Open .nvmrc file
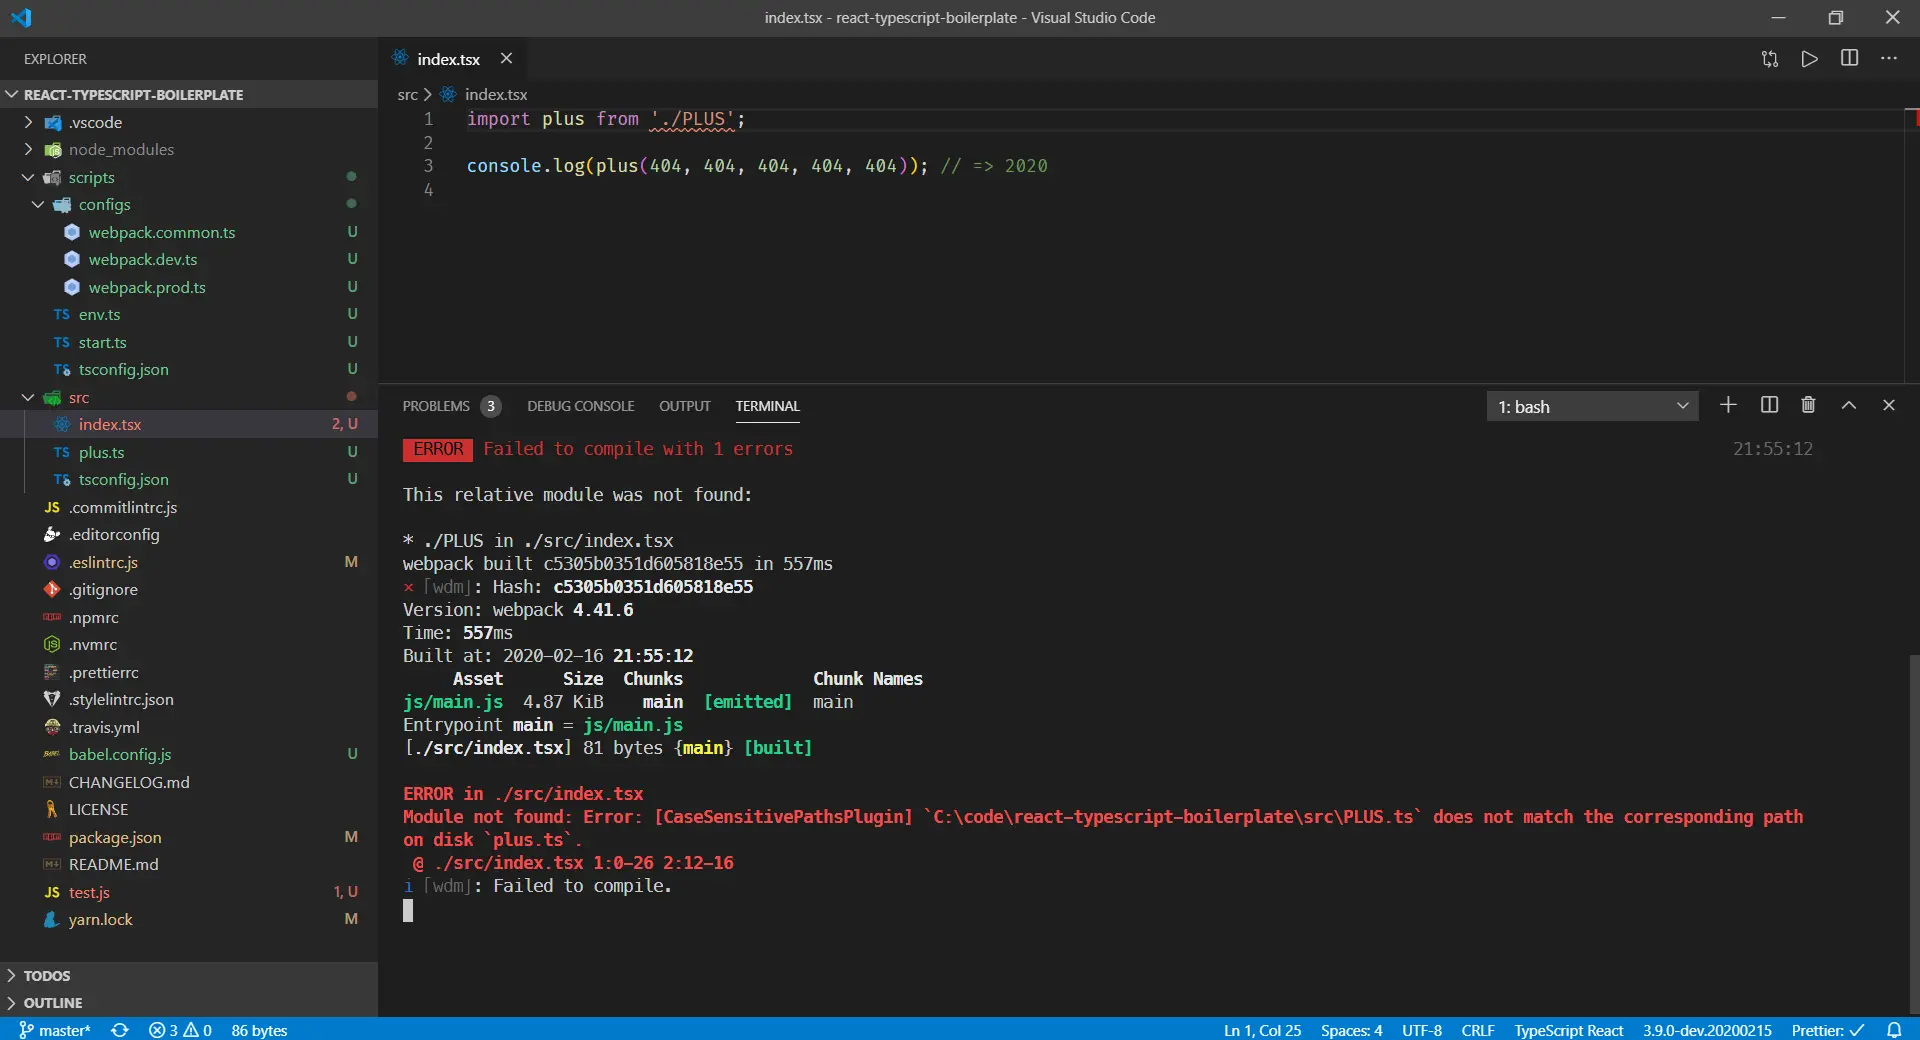1920x1040 pixels. point(189,644)
